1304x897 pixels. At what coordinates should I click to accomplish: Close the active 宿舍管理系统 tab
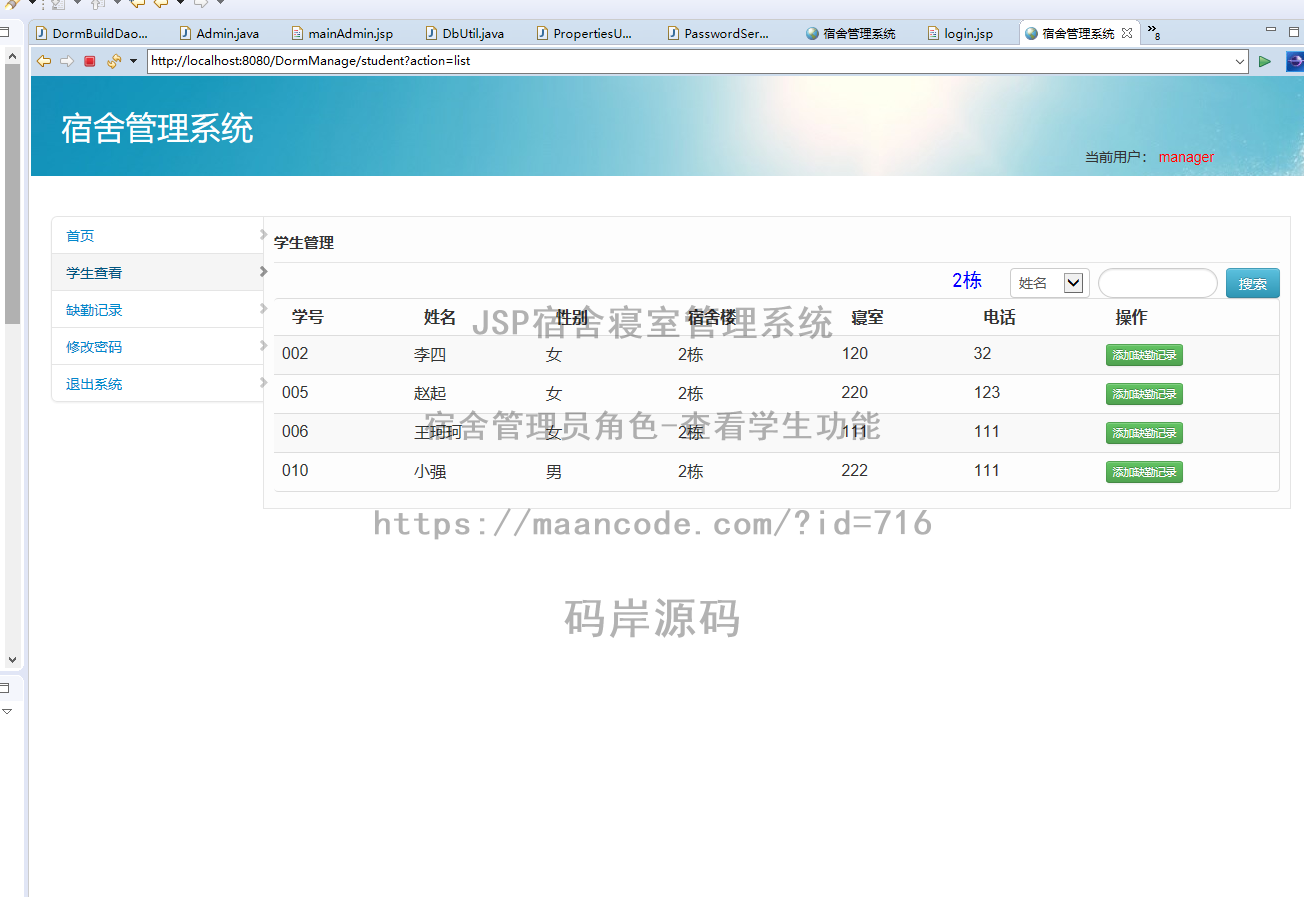coord(1127,33)
